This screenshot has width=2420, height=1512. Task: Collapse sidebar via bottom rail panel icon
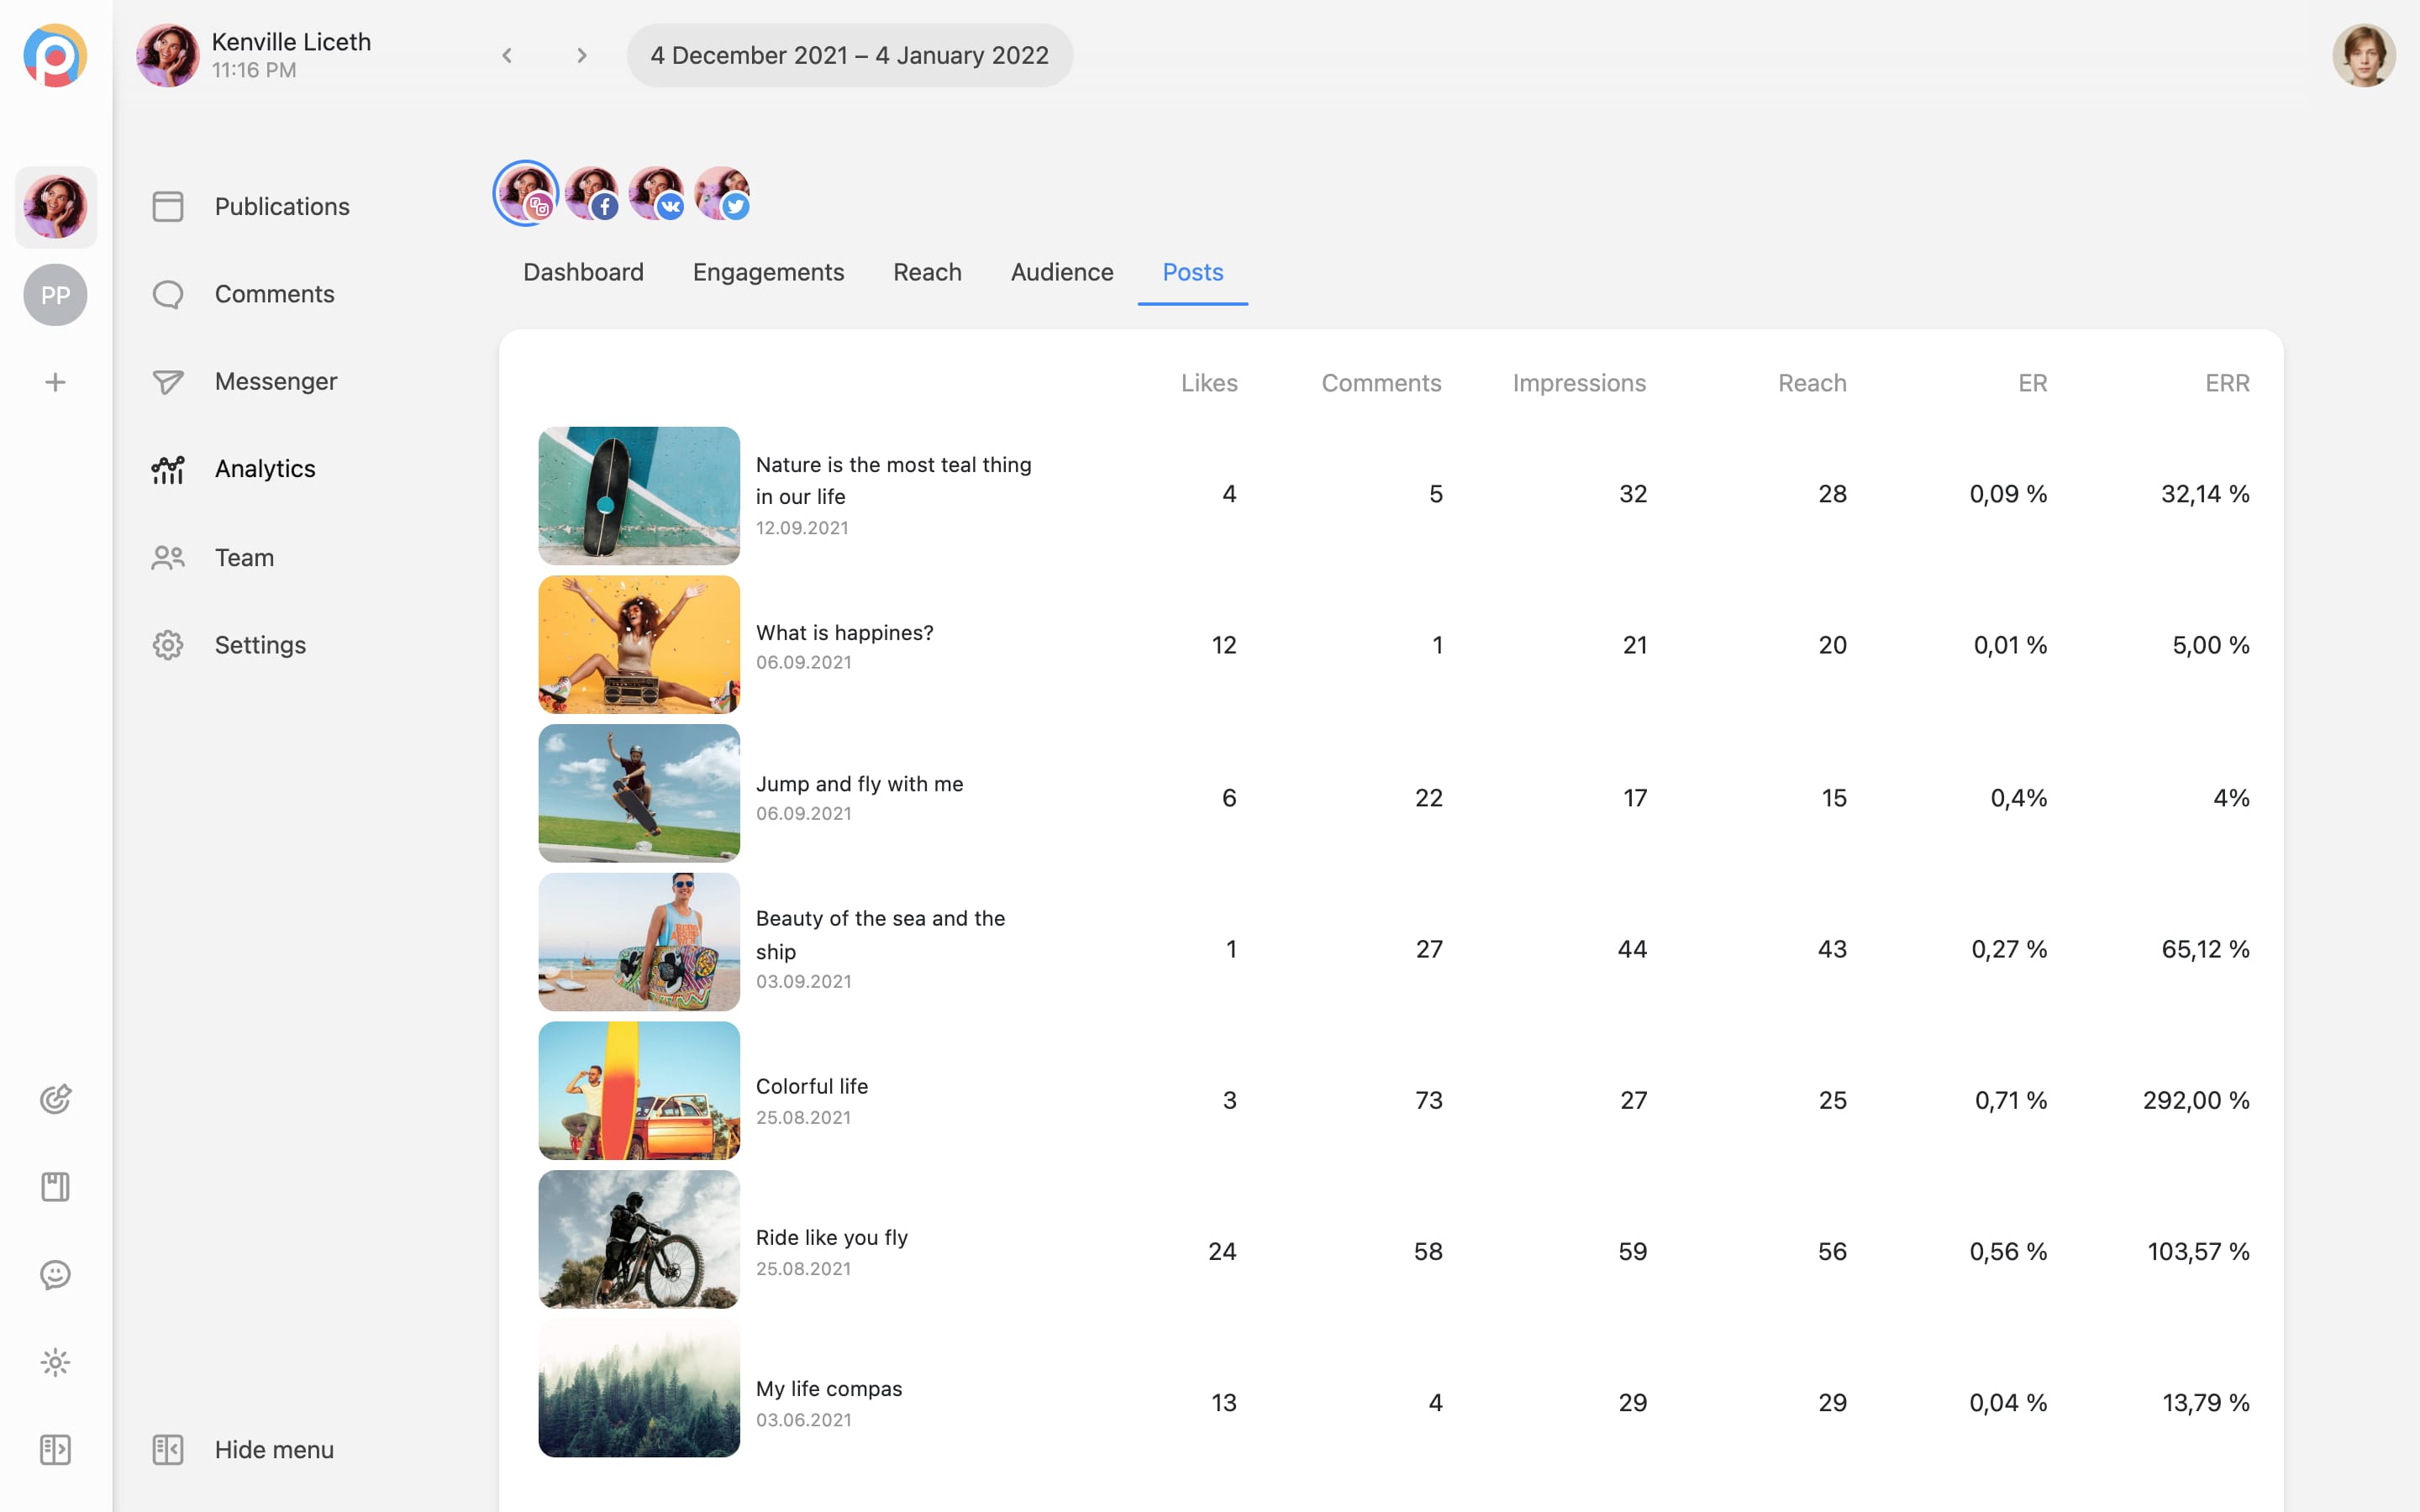55,1449
